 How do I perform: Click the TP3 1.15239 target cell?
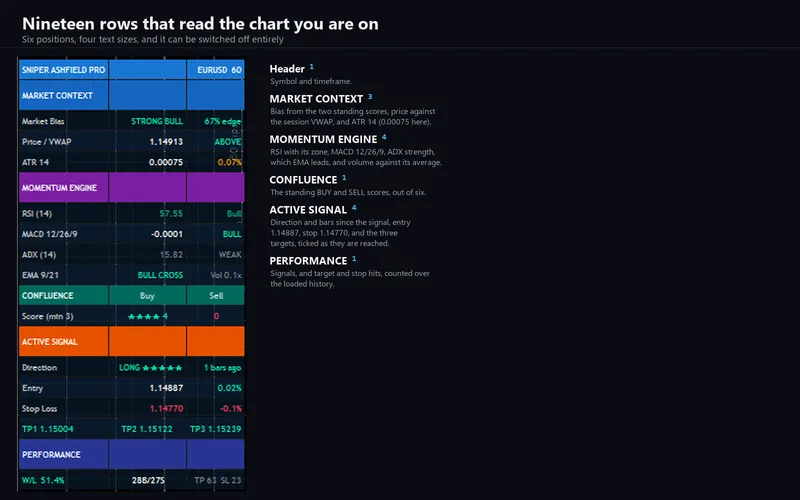coord(215,429)
